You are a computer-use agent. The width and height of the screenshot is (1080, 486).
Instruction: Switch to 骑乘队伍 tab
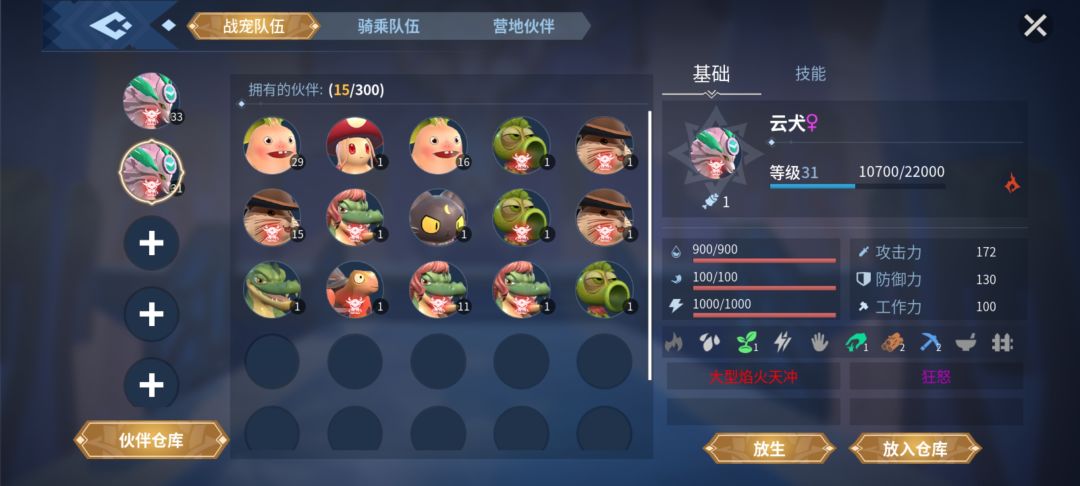[x=388, y=27]
